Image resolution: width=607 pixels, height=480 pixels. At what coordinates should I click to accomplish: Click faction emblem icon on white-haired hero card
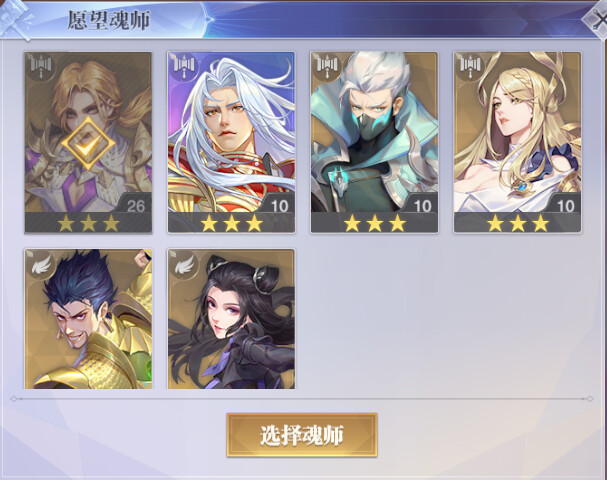click(x=184, y=67)
